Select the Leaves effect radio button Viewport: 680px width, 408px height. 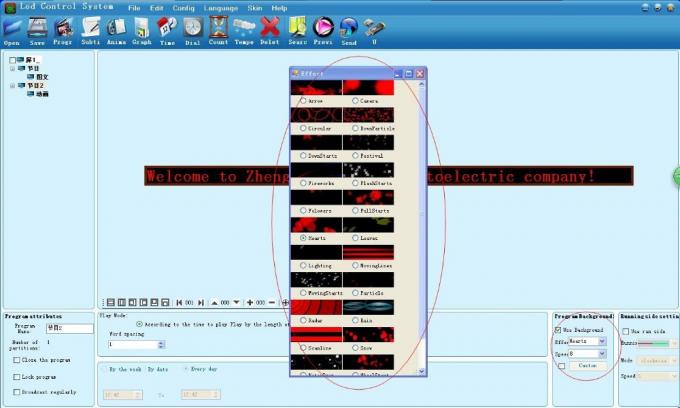click(x=355, y=238)
